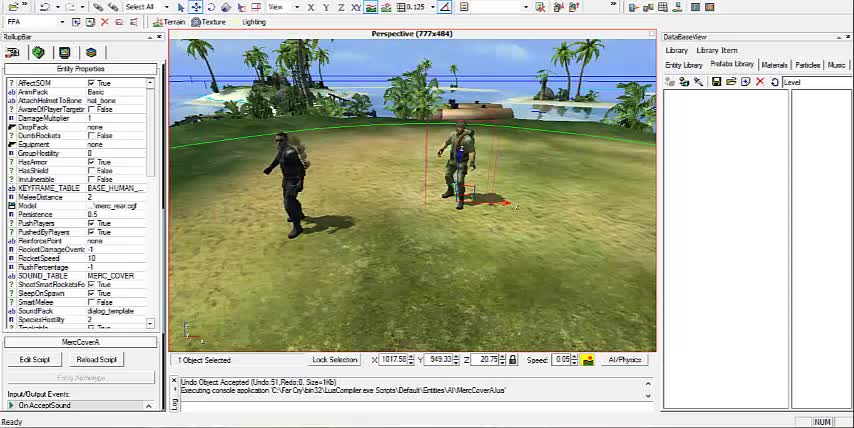The image size is (854, 428).
Task: Open the empty selection-set combo box
Action: [501, 7]
